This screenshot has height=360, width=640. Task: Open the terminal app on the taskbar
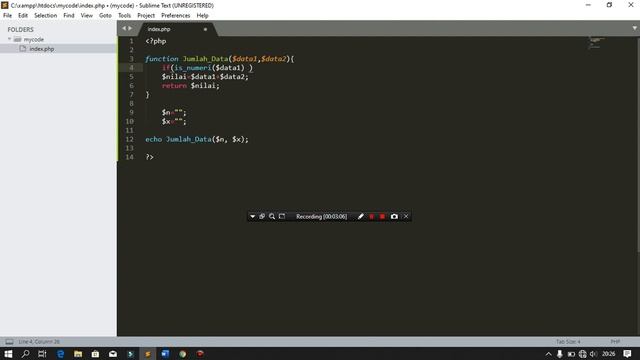coord(130,354)
